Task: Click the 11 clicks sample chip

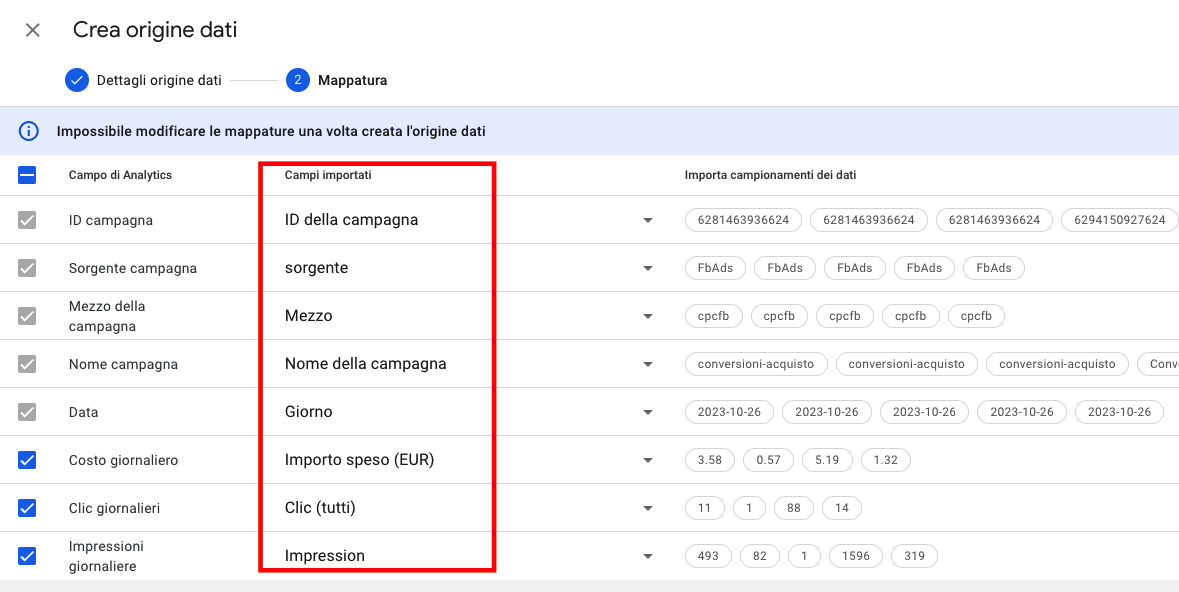Action: [x=705, y=509]
